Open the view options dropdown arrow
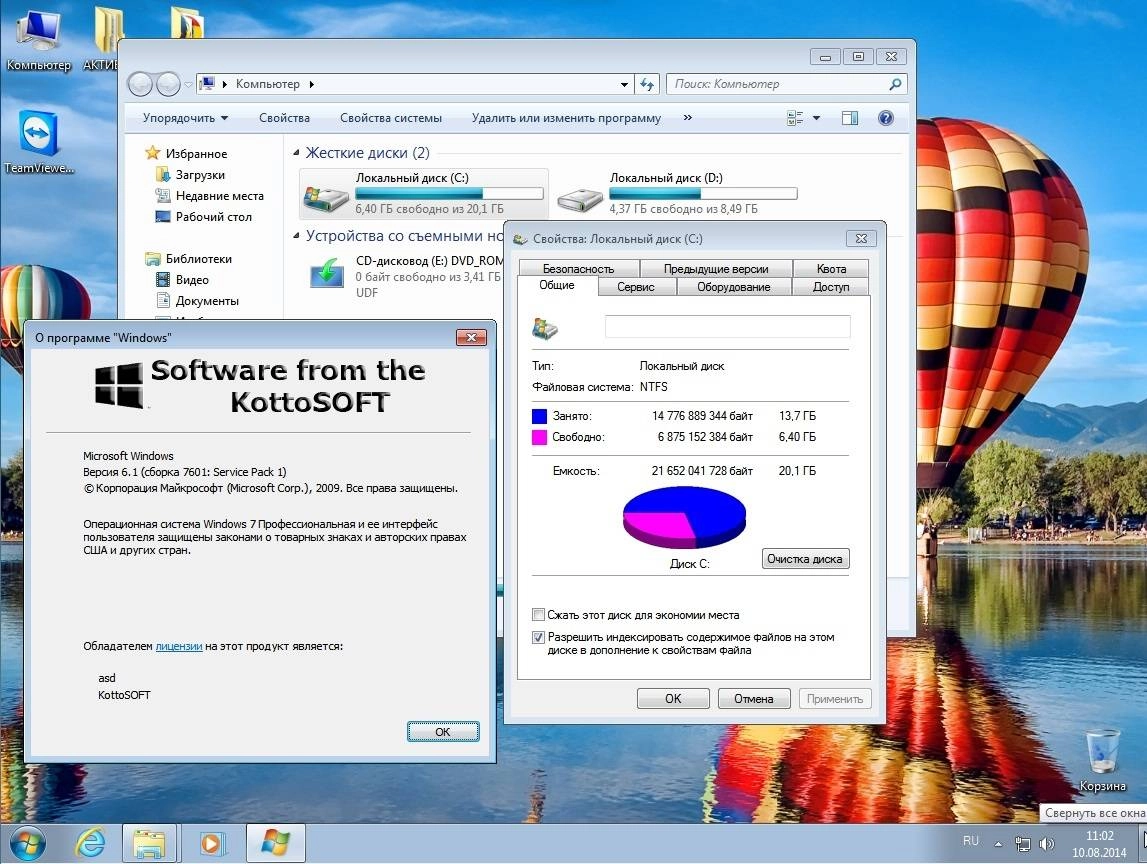Image resolution: width=1147 pixels, height=864 pixels. [816, 118]
